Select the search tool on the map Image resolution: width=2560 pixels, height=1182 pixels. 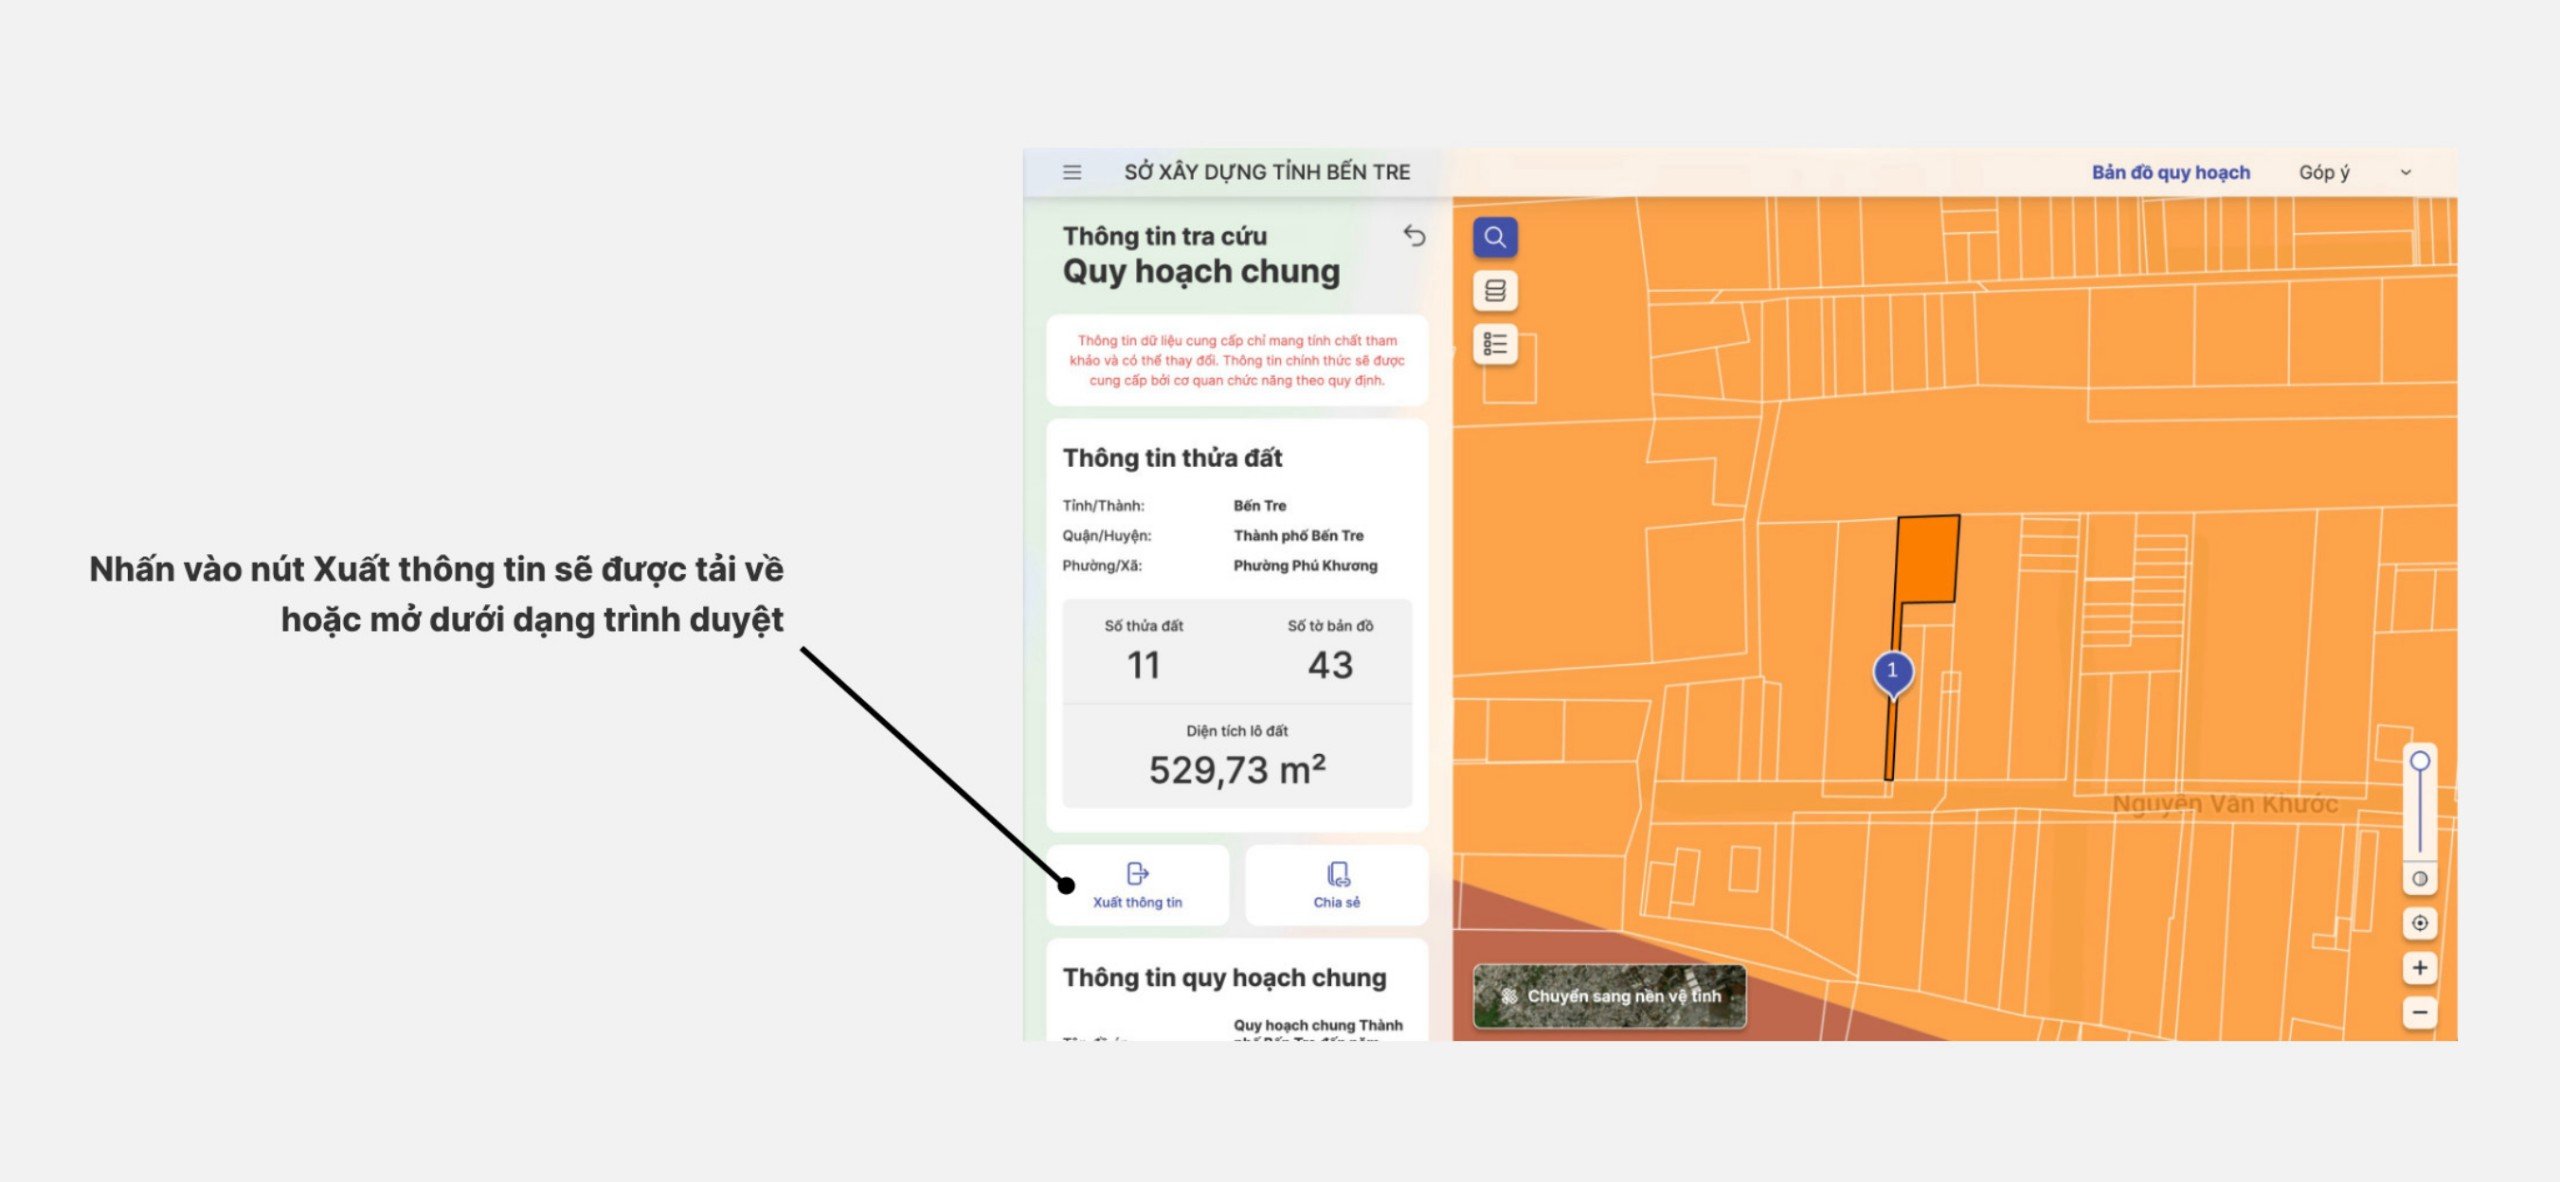point(1494,238)
